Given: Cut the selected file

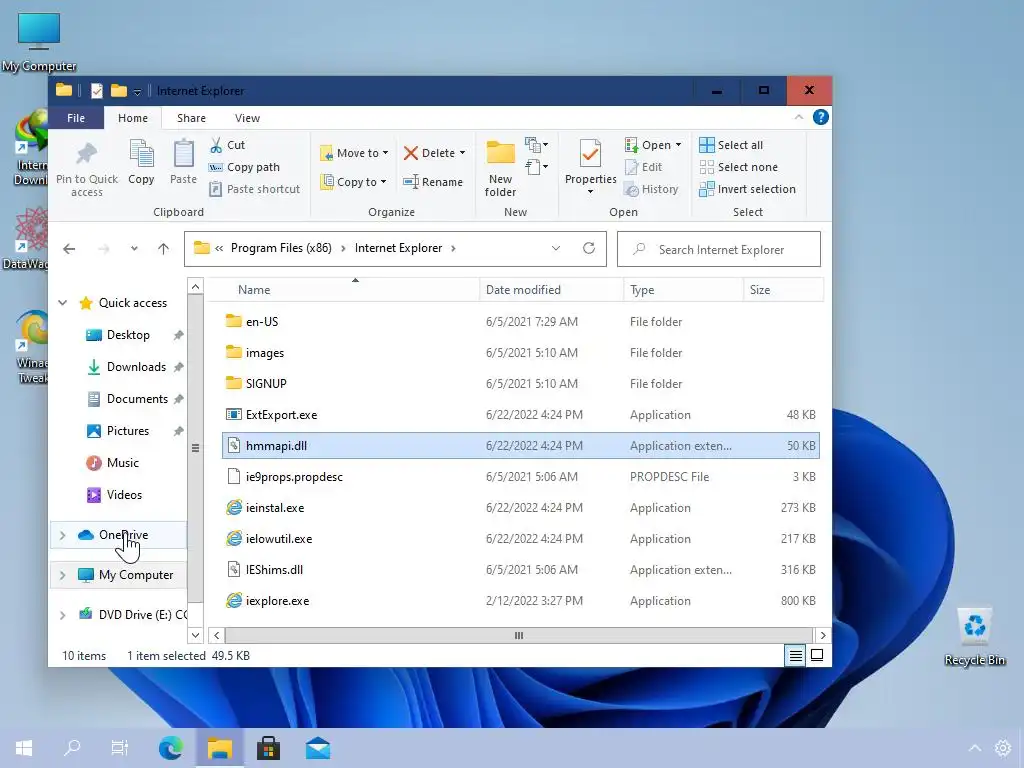Looking at the screenshot, I should pos(227,145).
